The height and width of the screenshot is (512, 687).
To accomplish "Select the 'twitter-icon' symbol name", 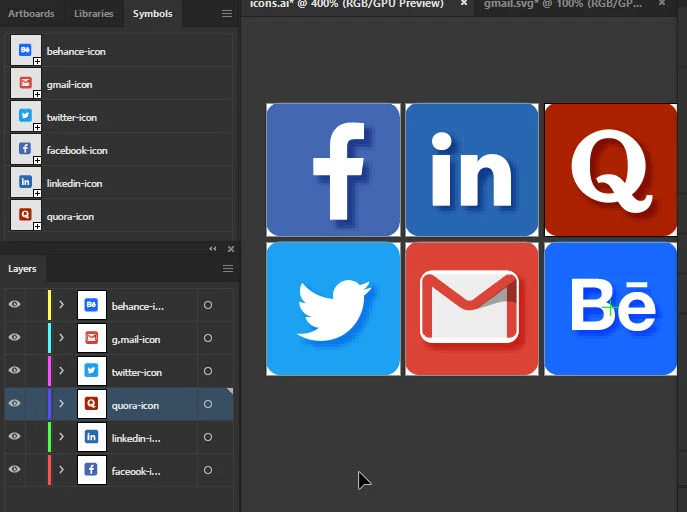I will pos(72,117).
